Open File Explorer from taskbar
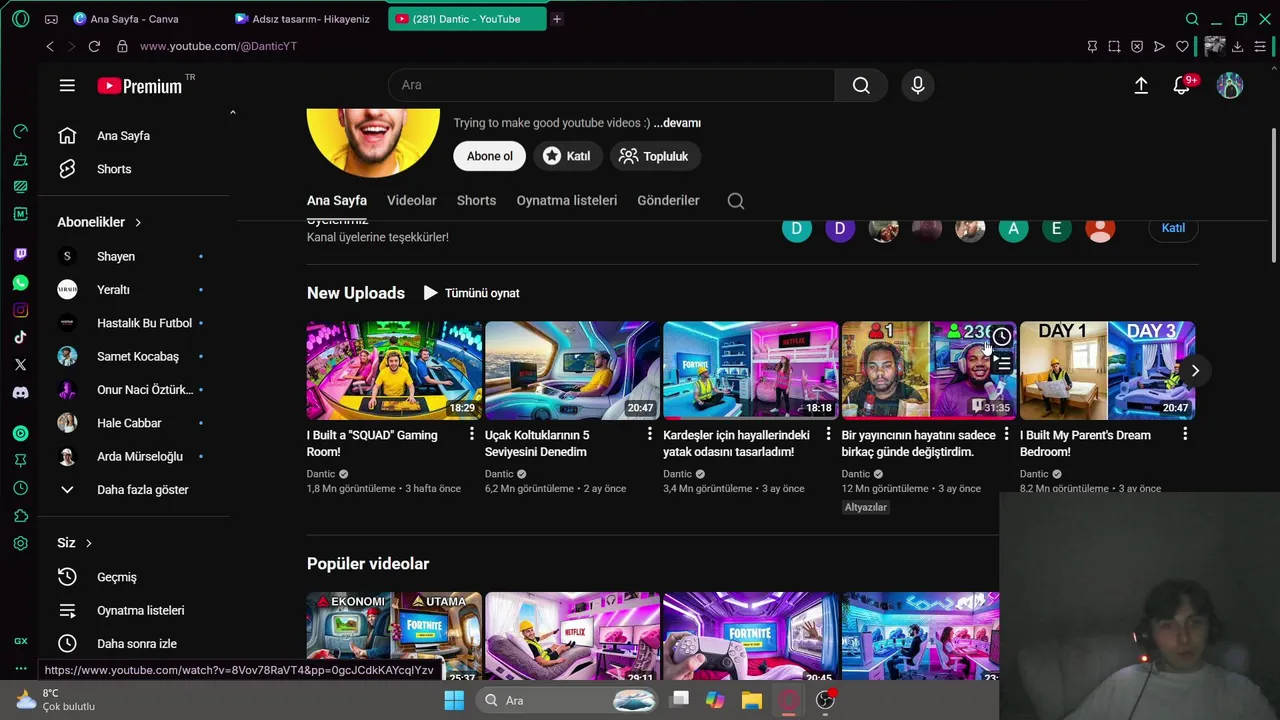The height and width of the screenshot is (720, 1280). click(752, 701)
